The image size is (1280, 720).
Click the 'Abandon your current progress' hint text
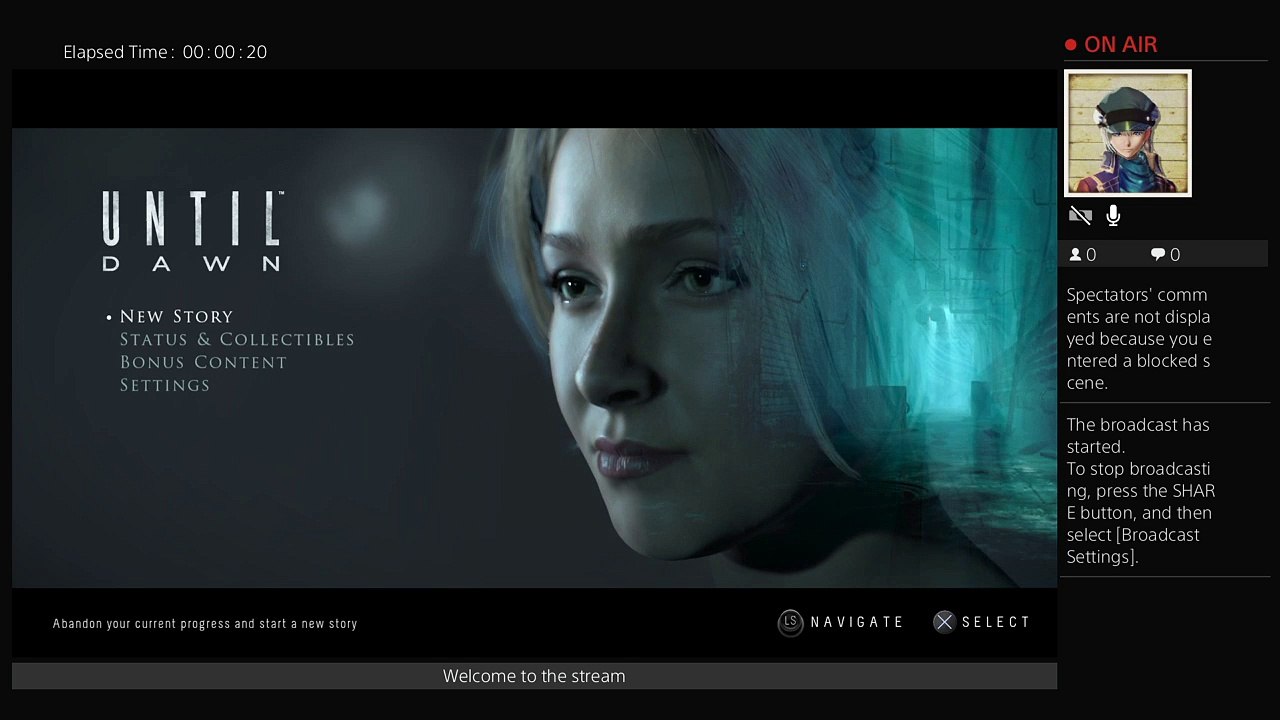pyautogui.click(x=205, y=624)
